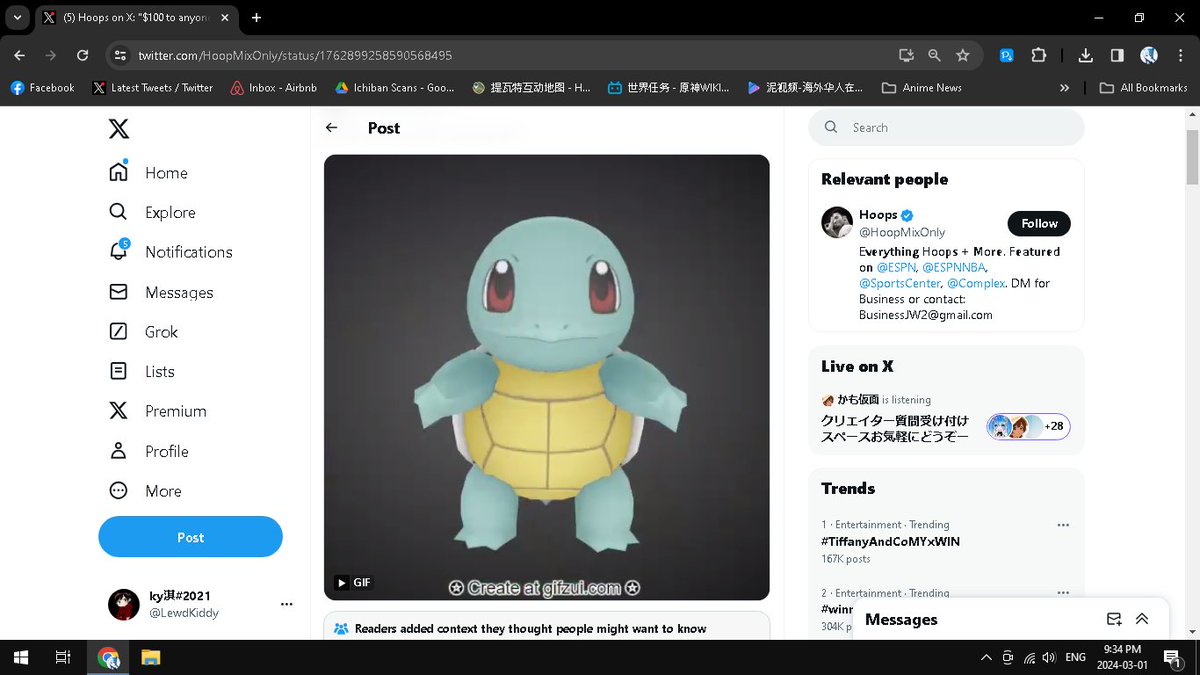Open the Anime News bookmarks folder
The width and height of the screenshot is (1200, 675).
[x=921, y=88]
